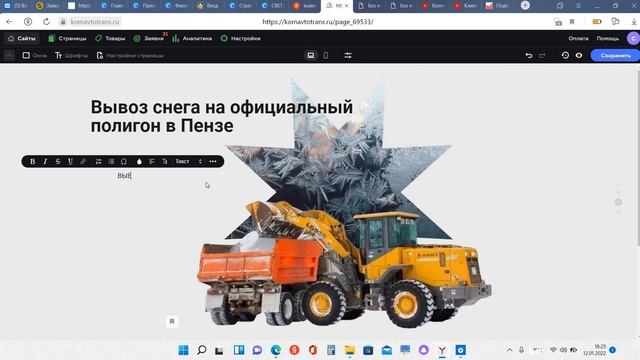The width and height of the screenshot is (640, 360).
Task: Bookmark this page in browser bar
Action: tap(572, 22)
